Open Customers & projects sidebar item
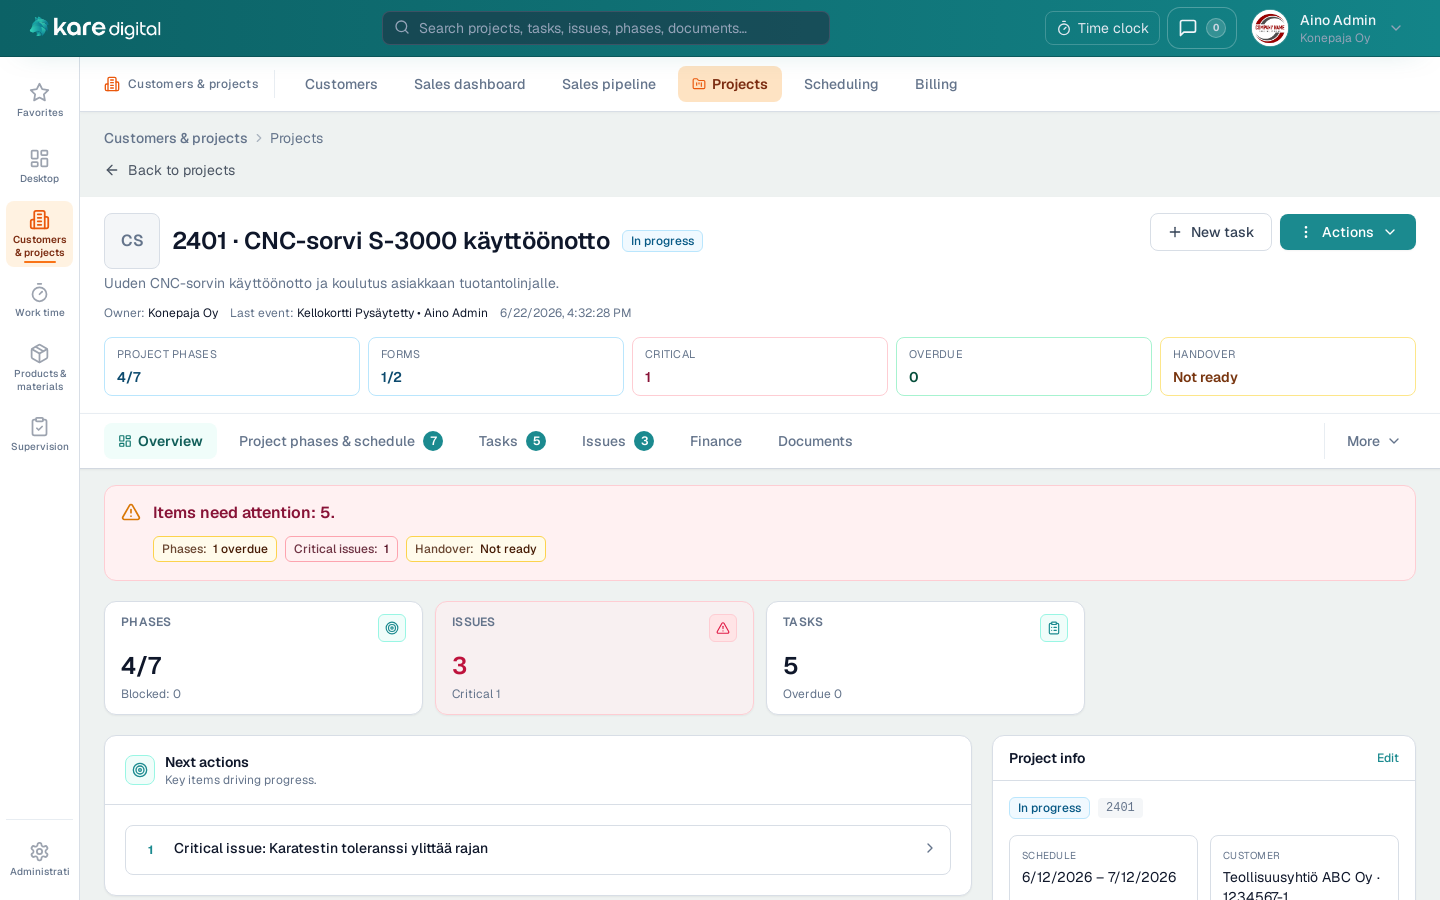Screen dimensions: 1440x900 coord(40,234)
